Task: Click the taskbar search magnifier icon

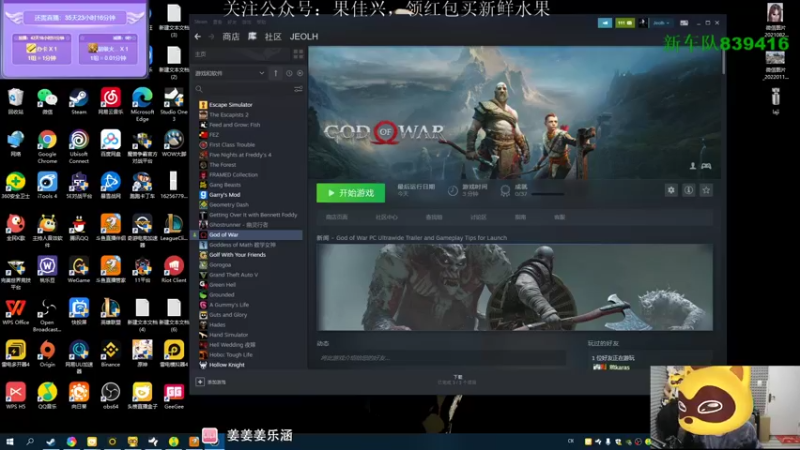Action: pos(30,442)
